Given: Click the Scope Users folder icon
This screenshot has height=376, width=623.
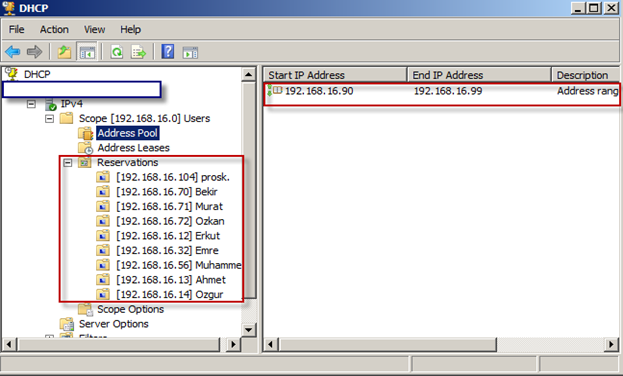Looking at the screenshot, I should [66, 118].
